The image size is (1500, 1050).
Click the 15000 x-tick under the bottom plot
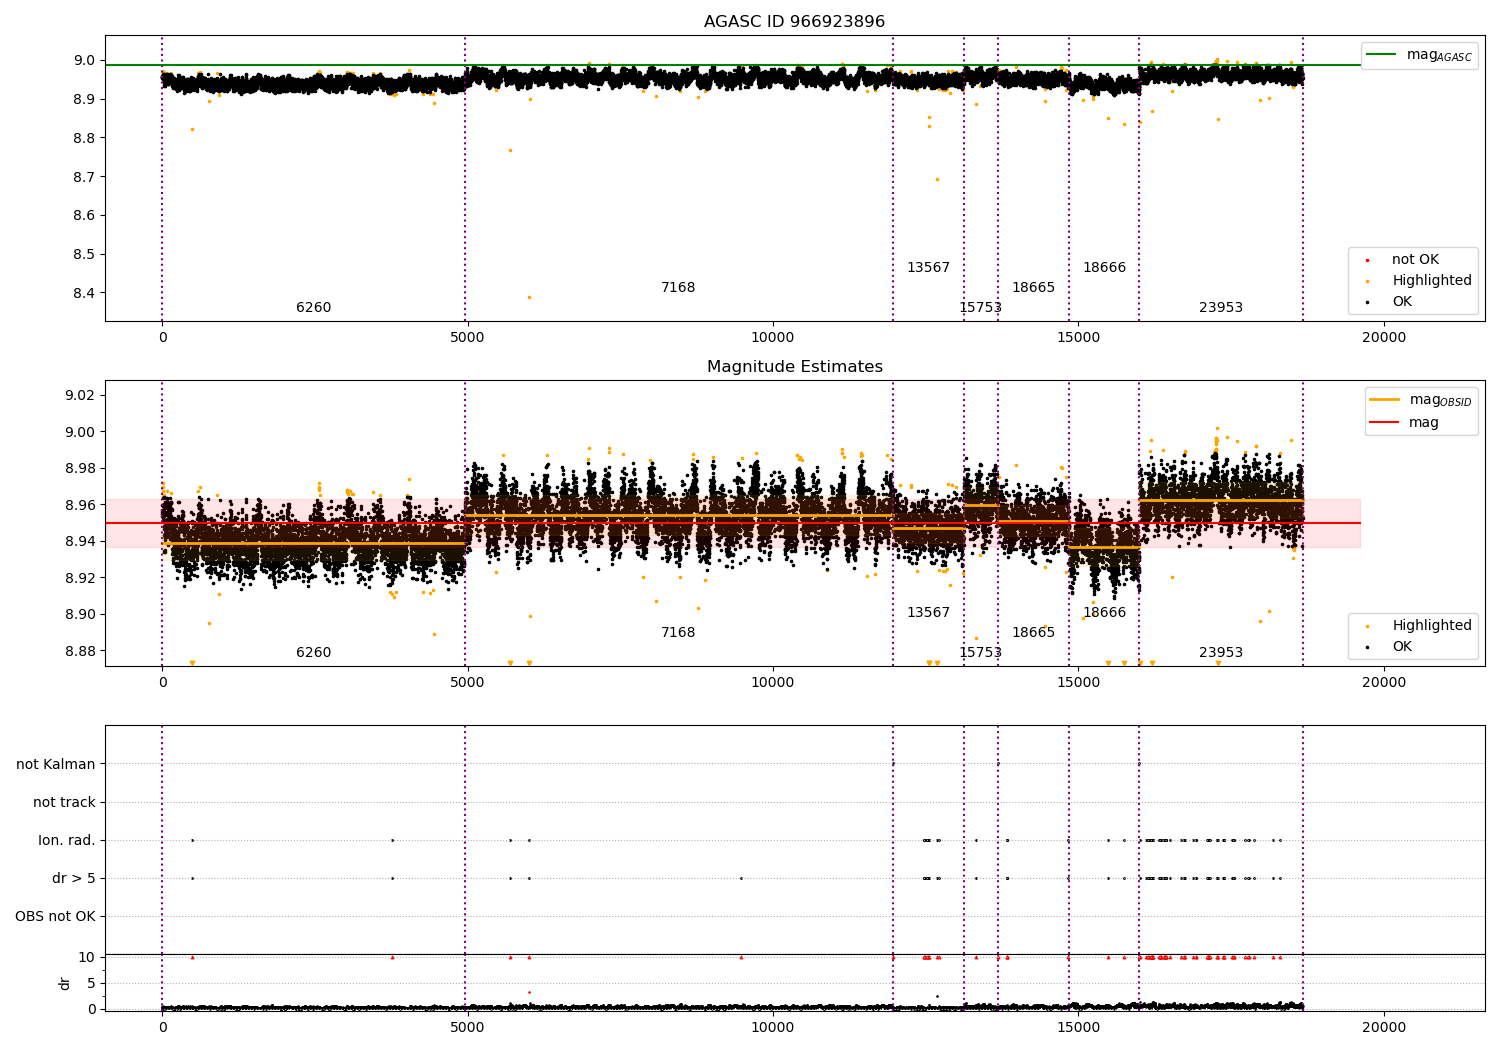point(1078,1028)
